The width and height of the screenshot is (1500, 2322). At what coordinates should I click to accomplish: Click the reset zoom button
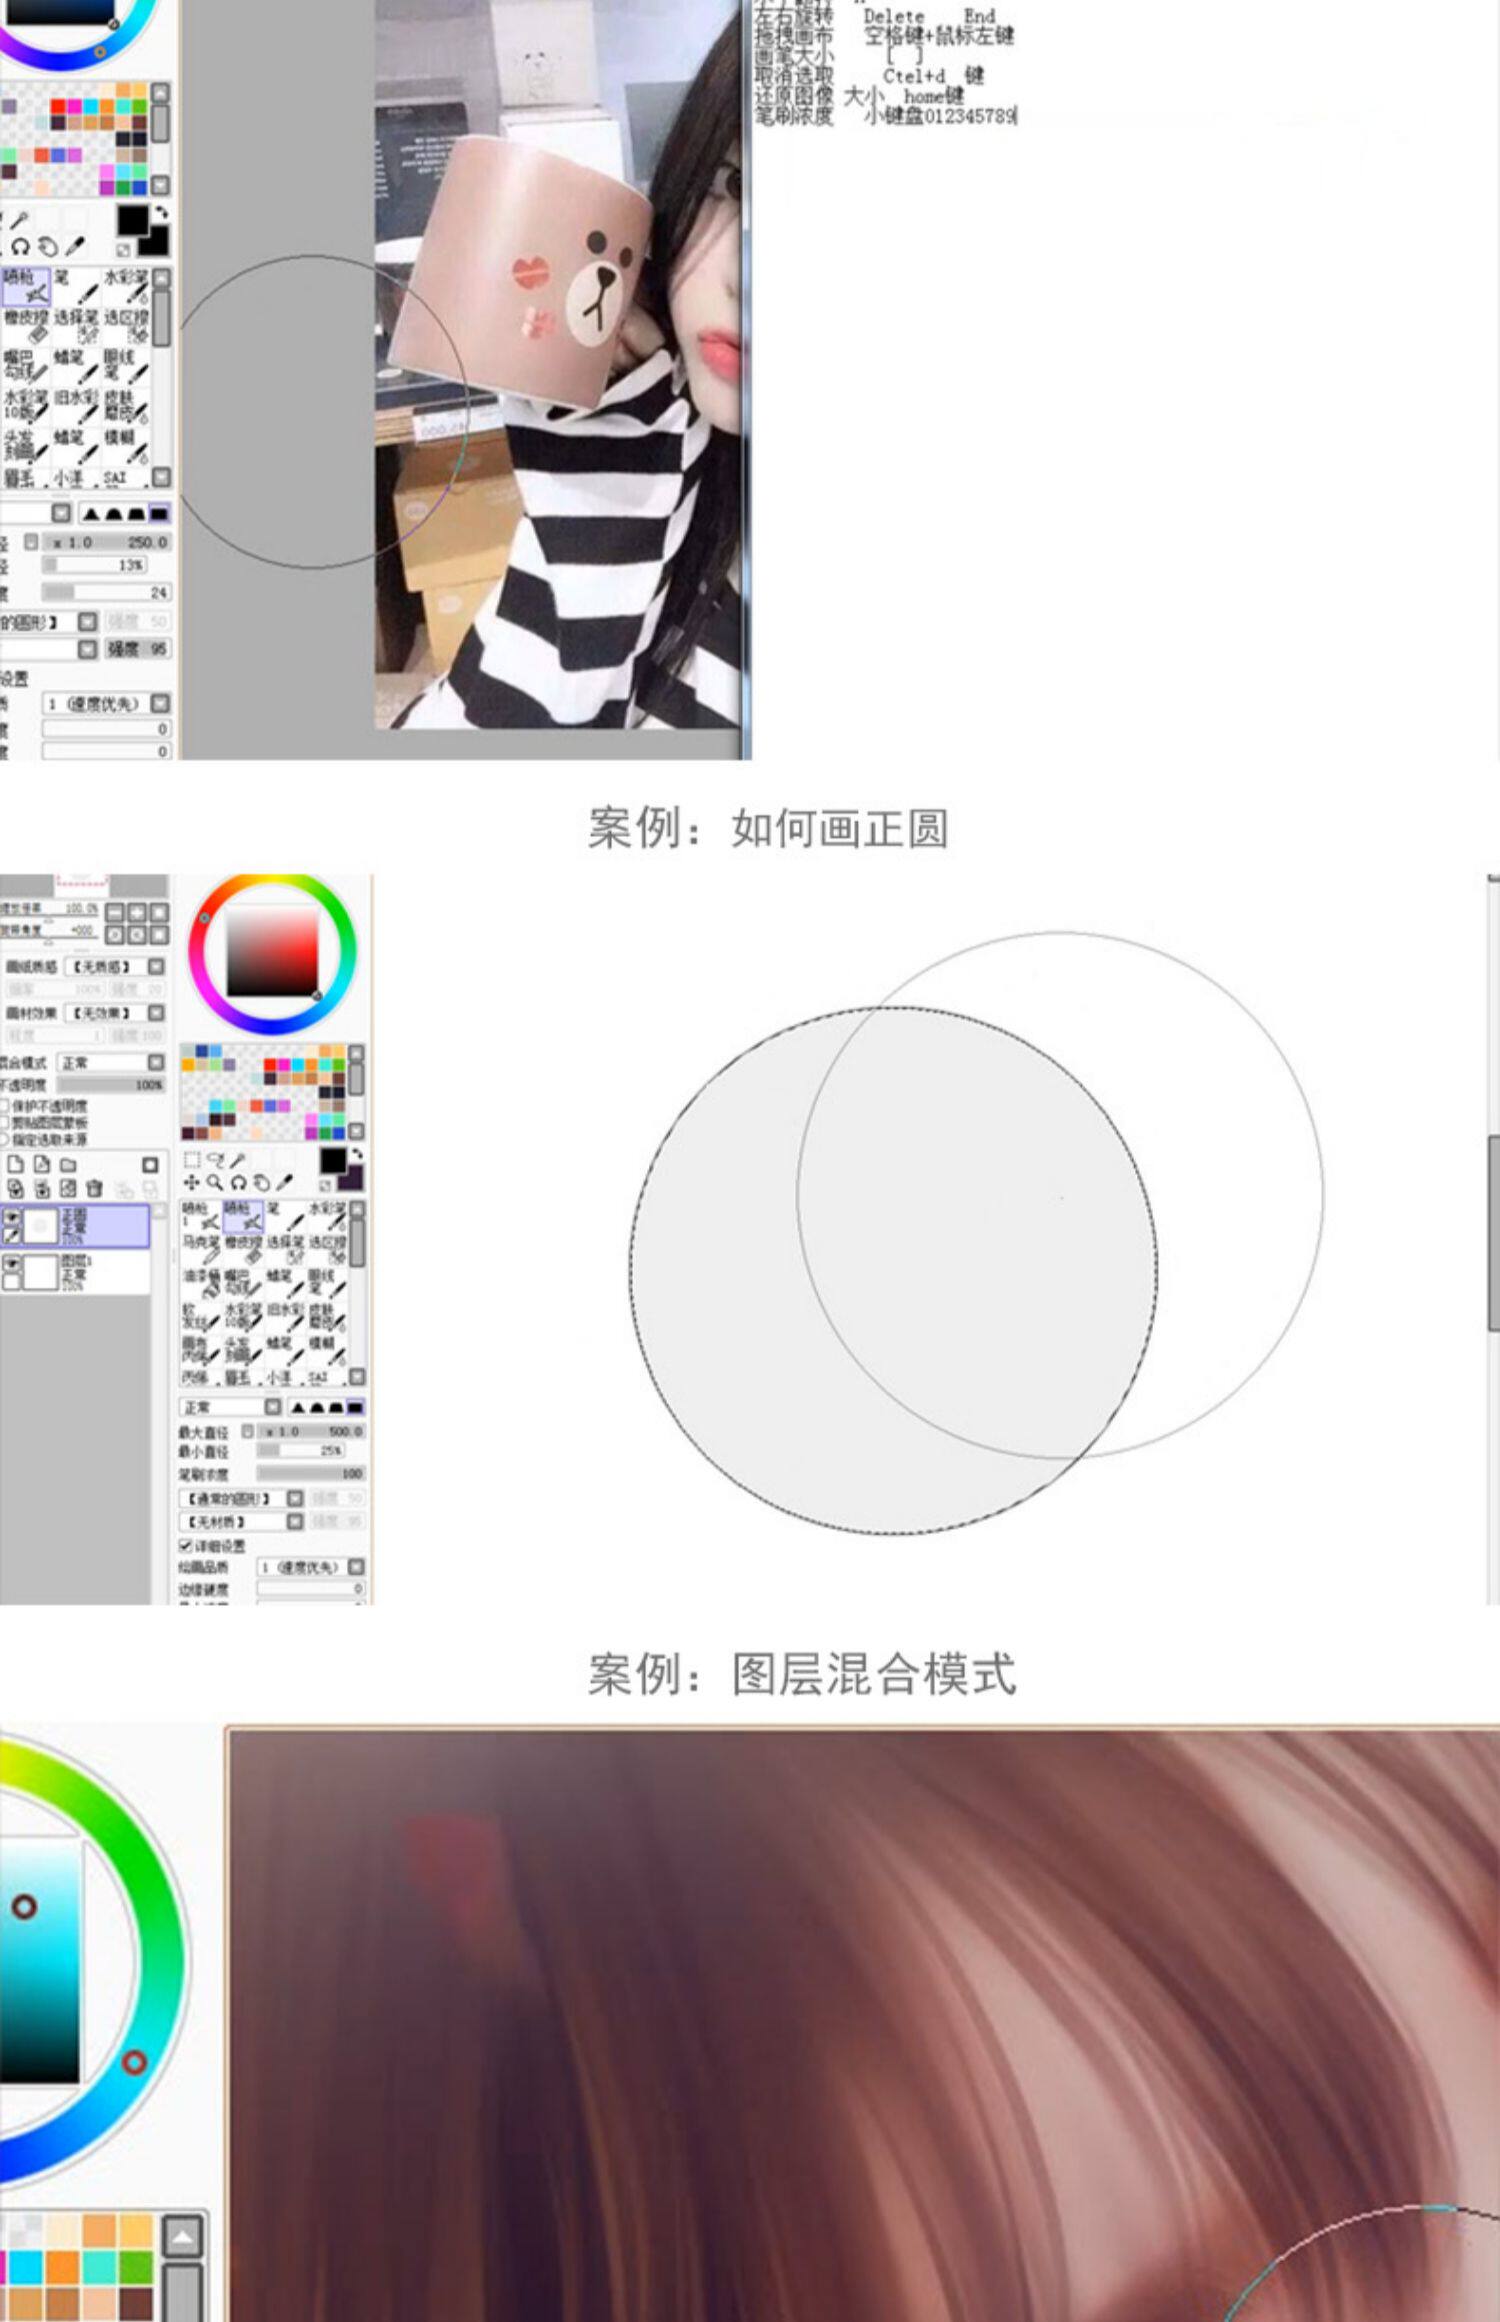point(159,913)
